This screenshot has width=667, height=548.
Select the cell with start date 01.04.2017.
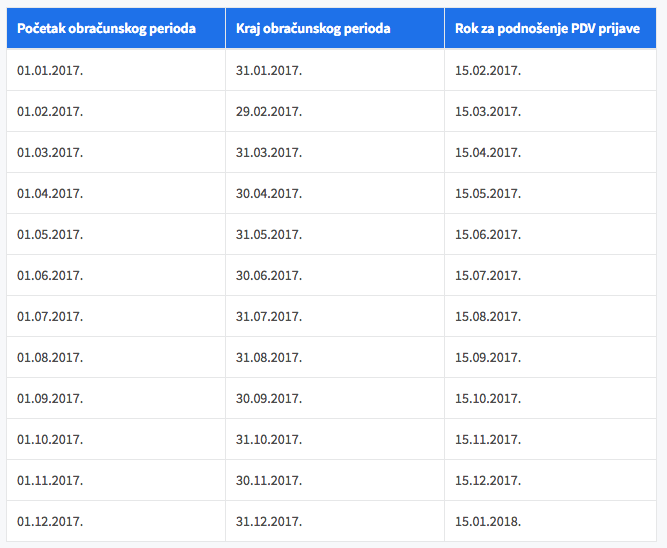116,193
